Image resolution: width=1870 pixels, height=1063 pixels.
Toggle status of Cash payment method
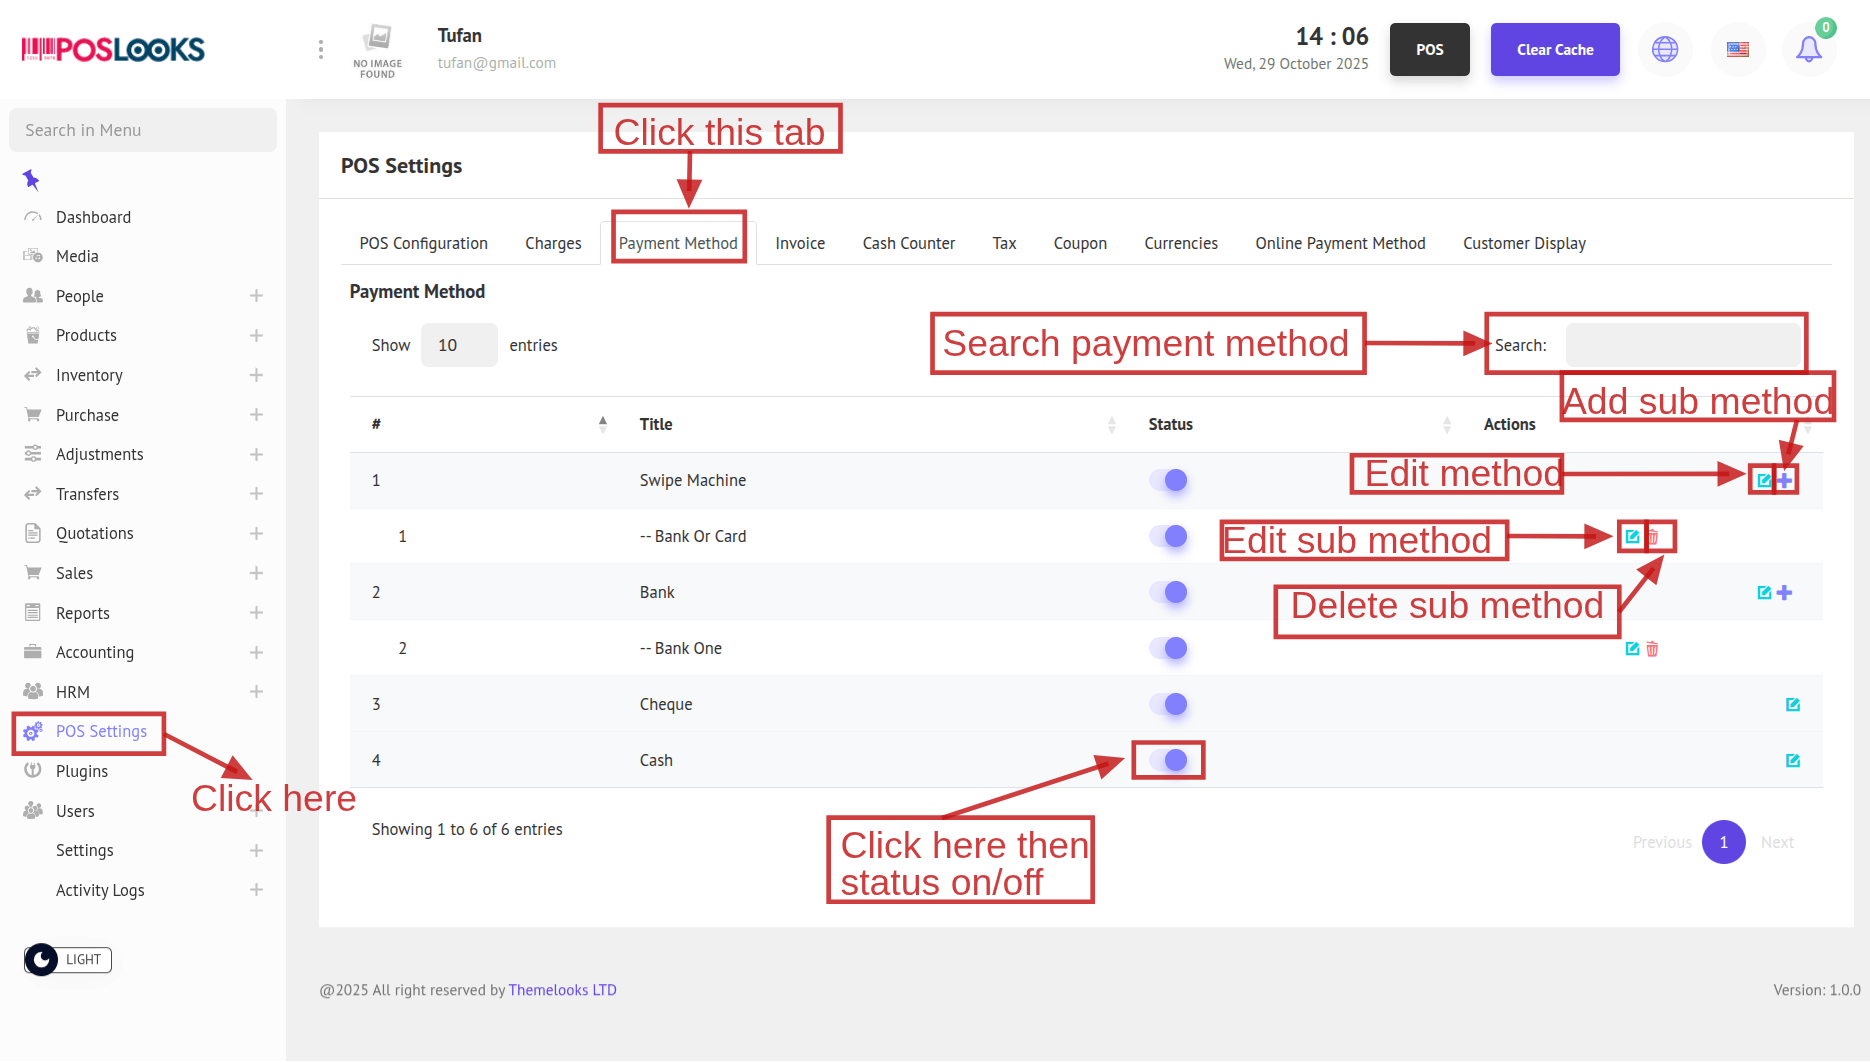click(x=1168, y=761)
